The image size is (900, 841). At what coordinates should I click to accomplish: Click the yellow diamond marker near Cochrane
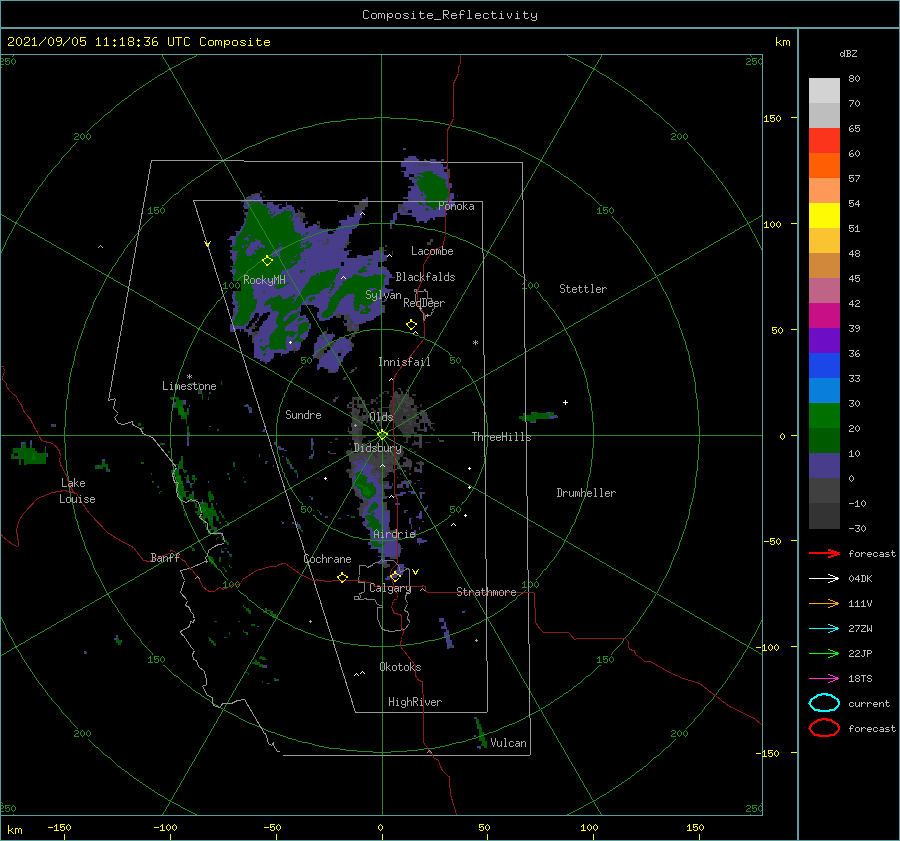click(343, 578)
